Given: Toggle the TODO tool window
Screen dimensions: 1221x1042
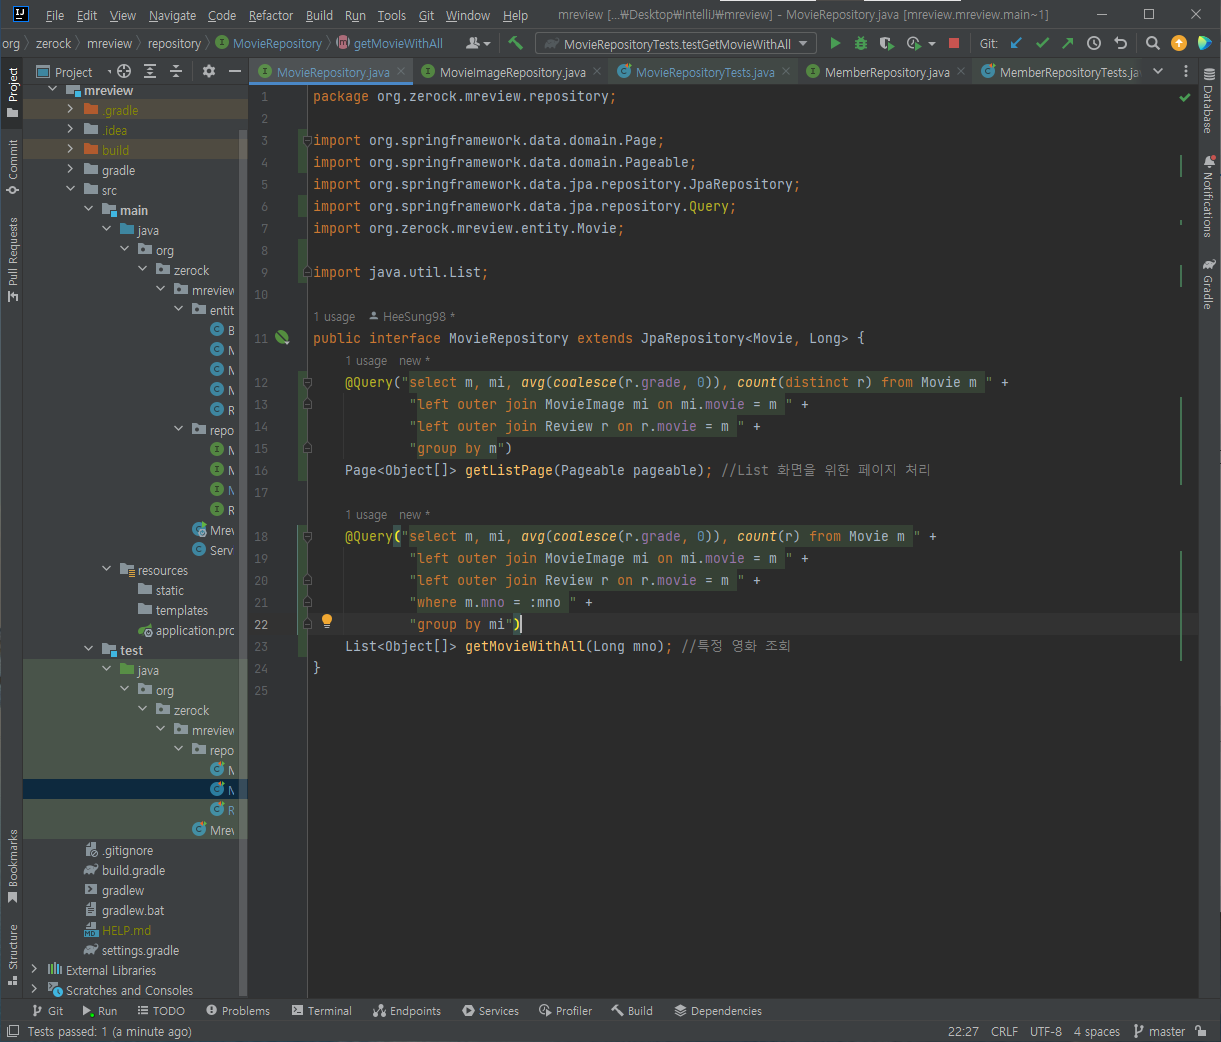Looking at the screenshot, I should (x=161, y=1011).
